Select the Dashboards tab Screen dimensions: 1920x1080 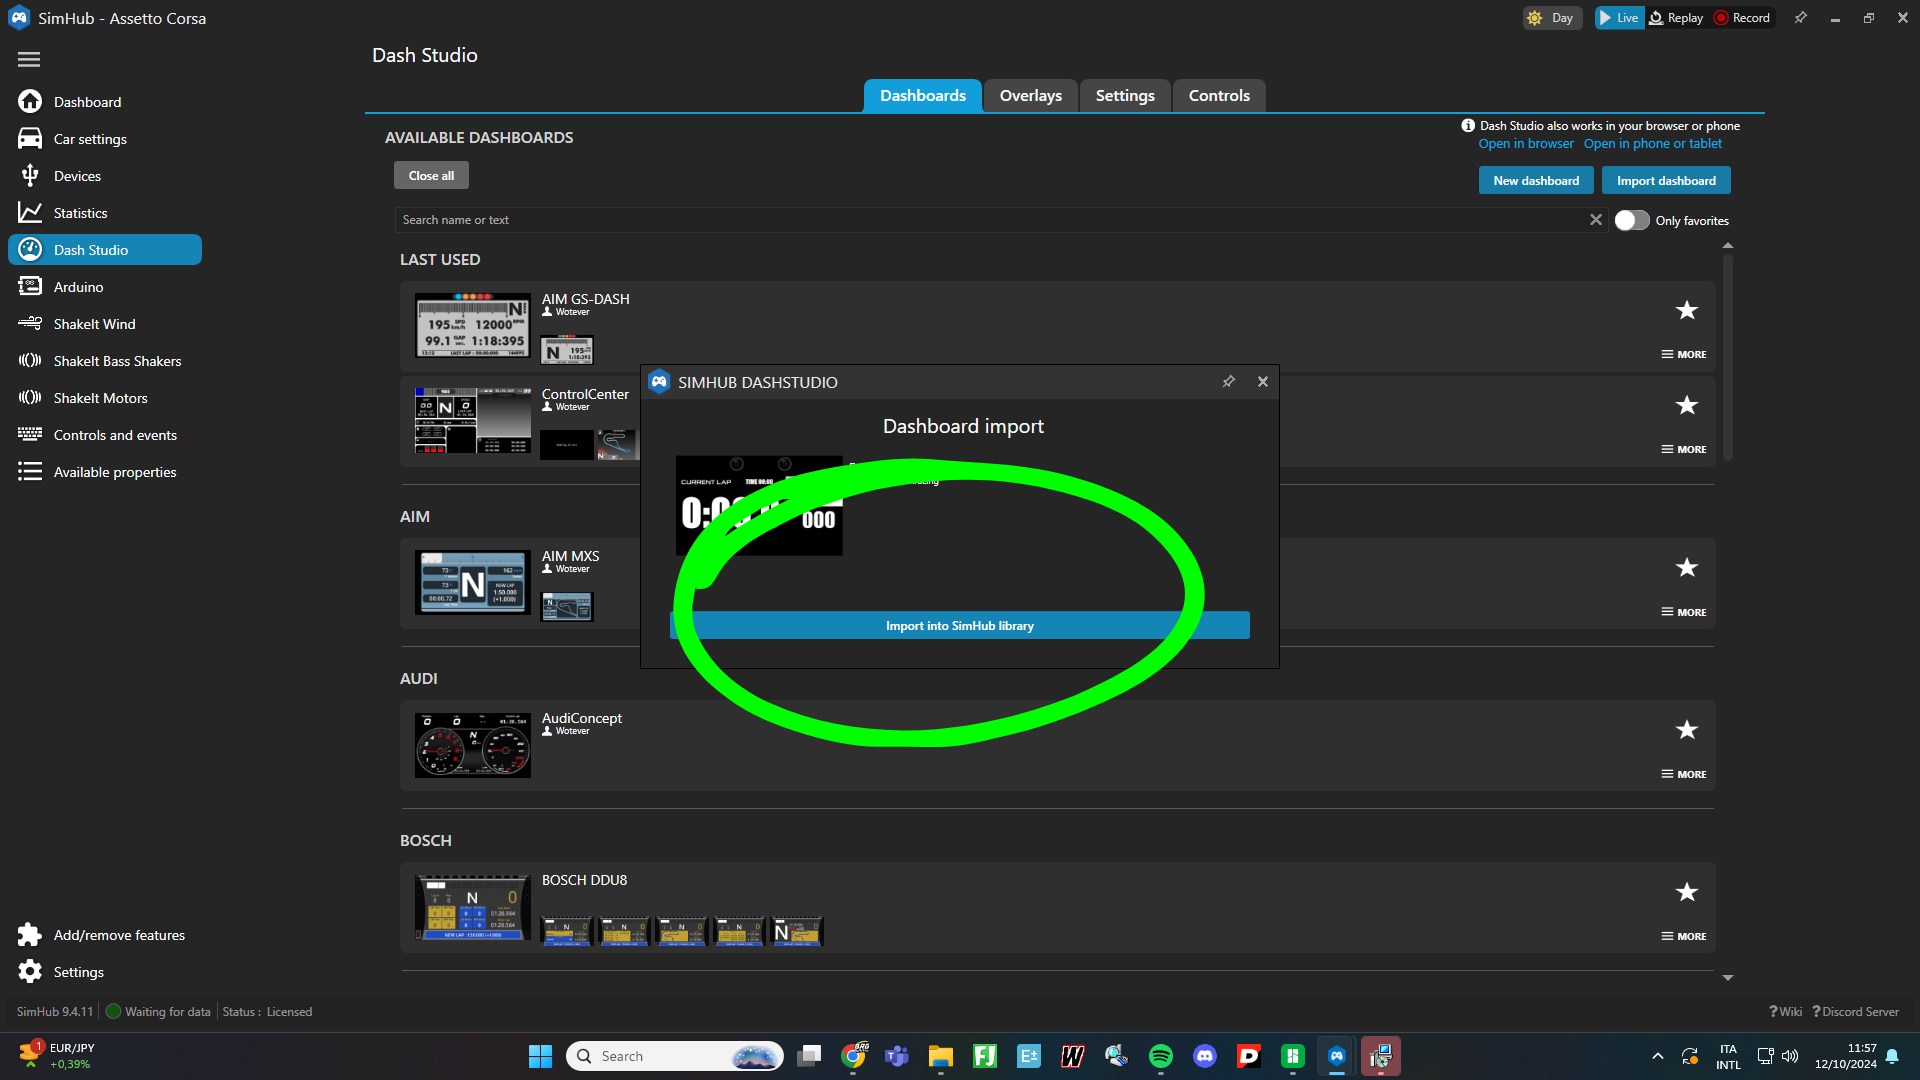[x=923, y=95]
